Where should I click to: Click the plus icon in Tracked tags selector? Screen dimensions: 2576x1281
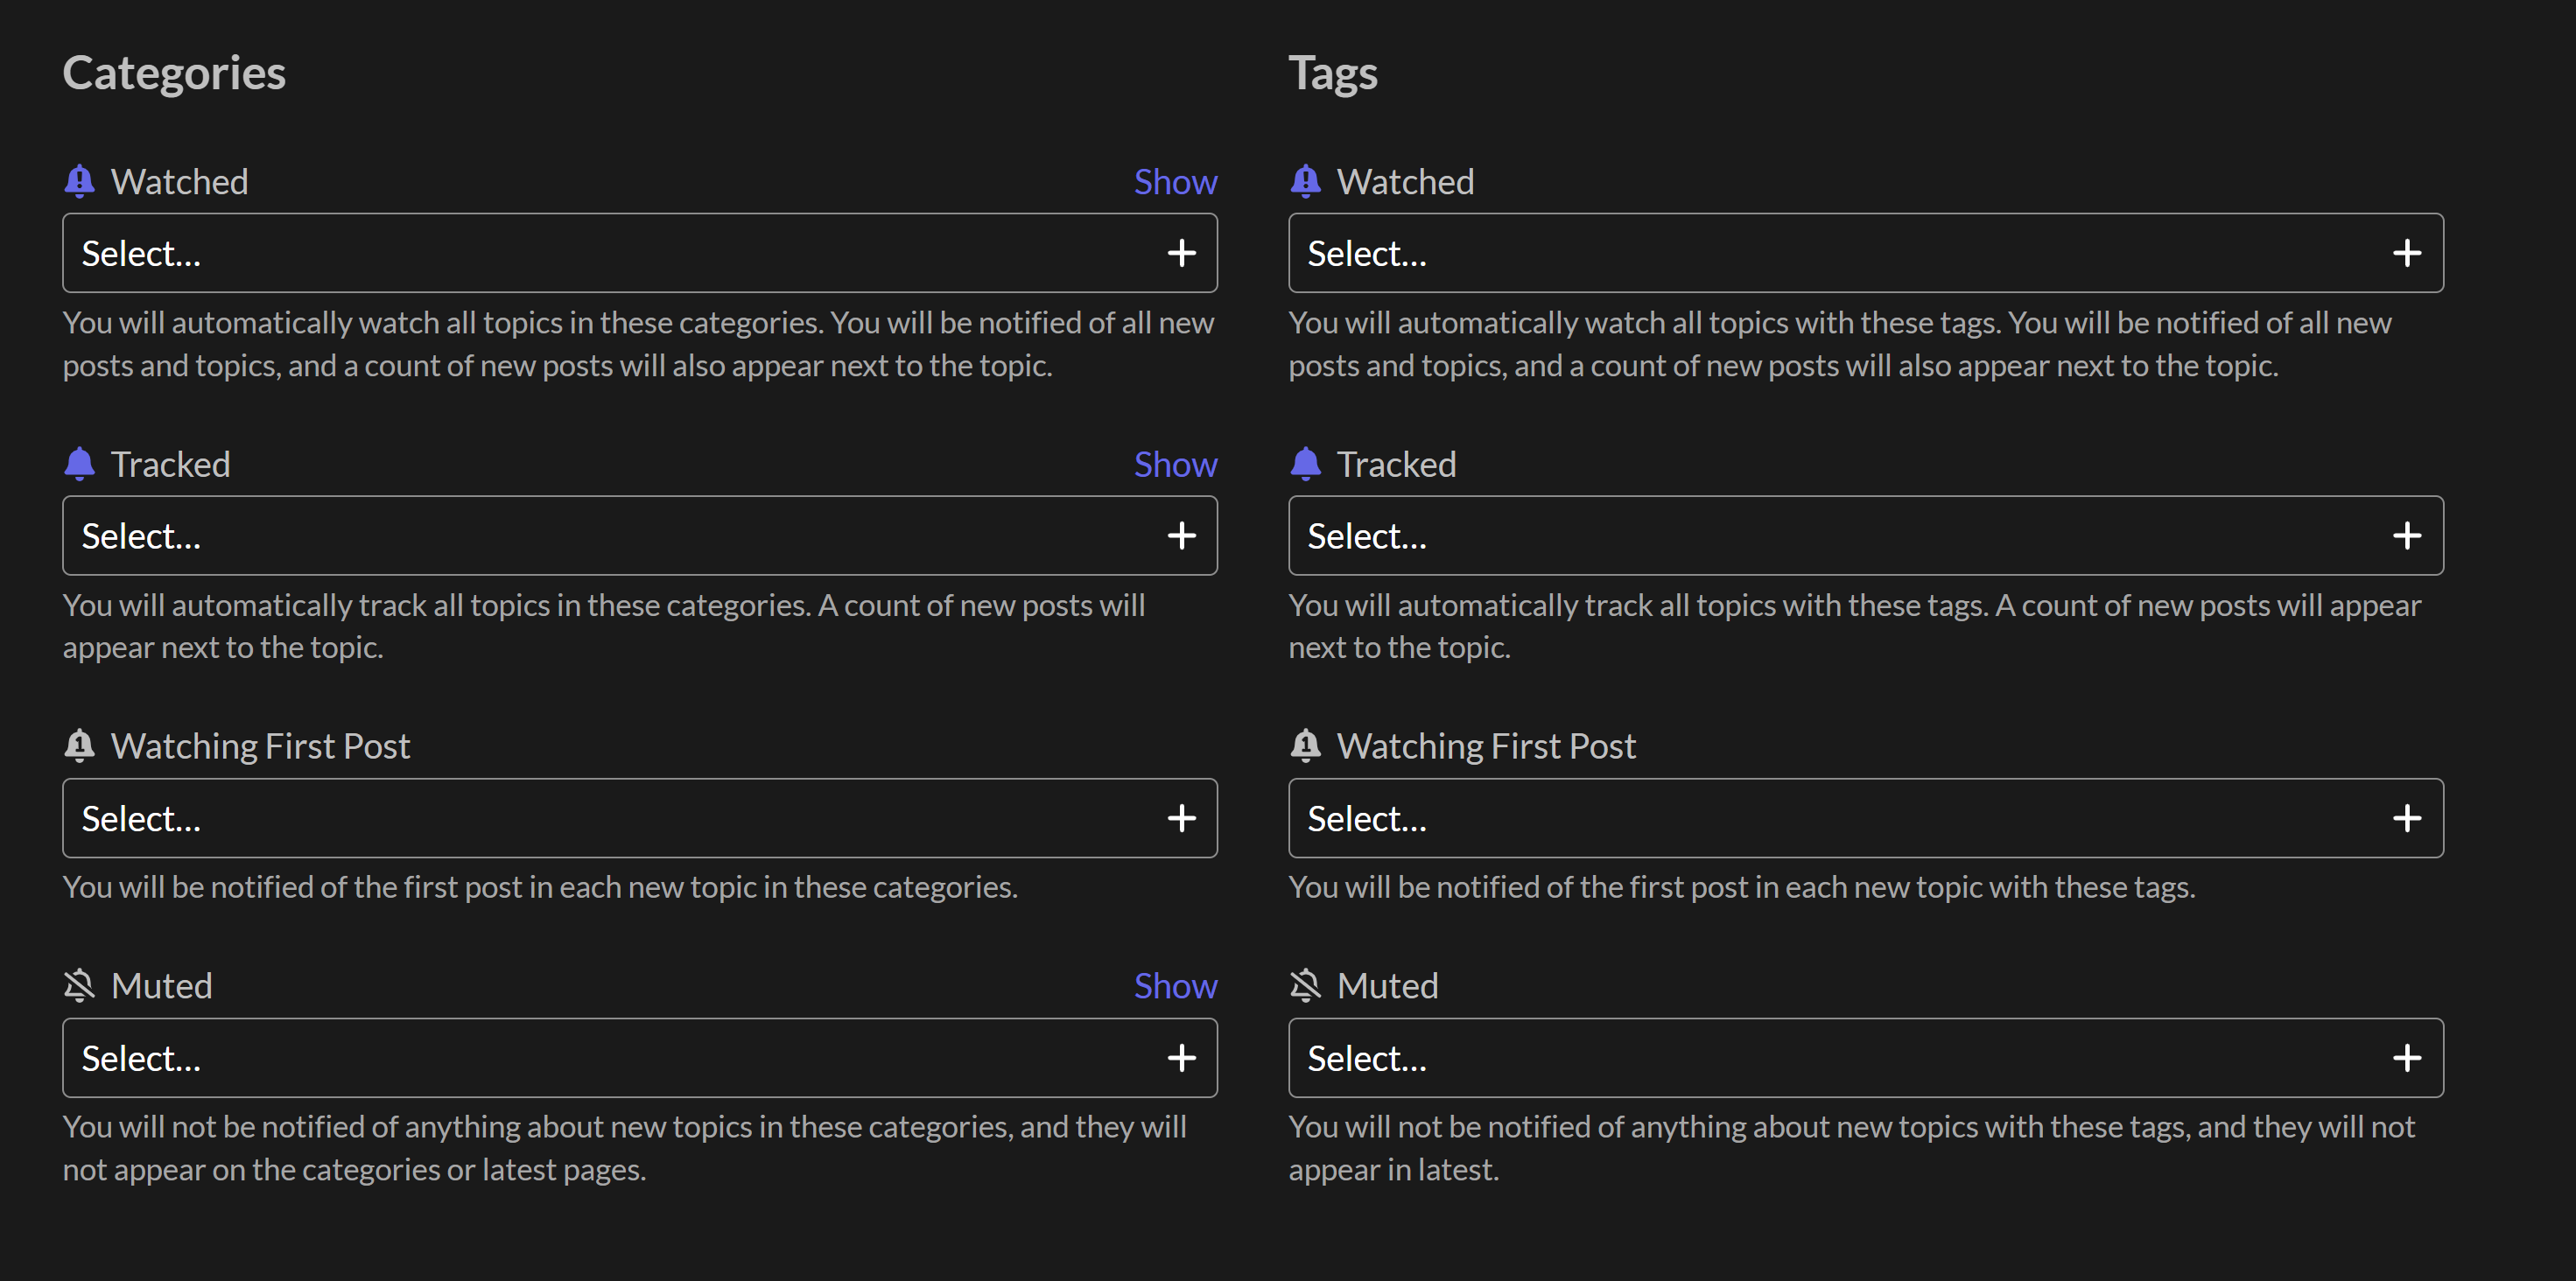pyautogui.click(x=2407, y=536)
